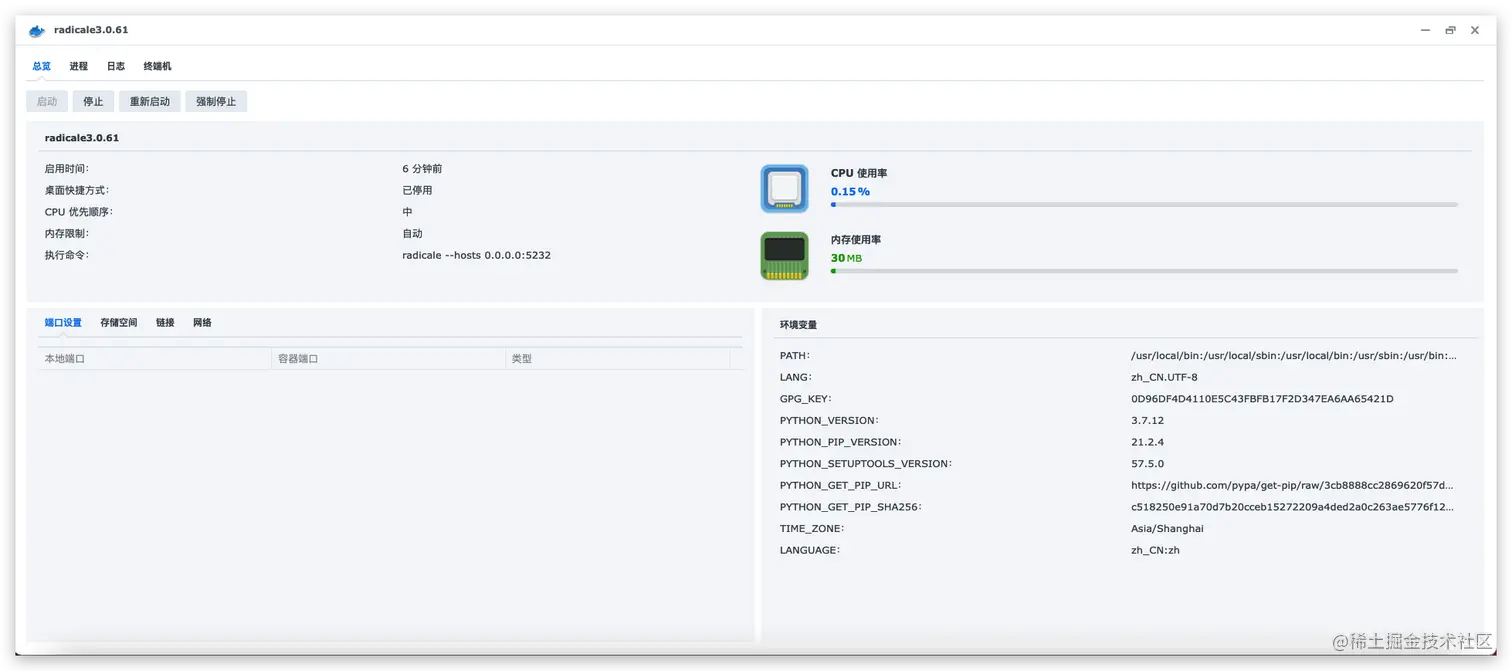Click the CPU chip icon
The width and height of the screenshot is (1512, 671).
click(784, 188)
